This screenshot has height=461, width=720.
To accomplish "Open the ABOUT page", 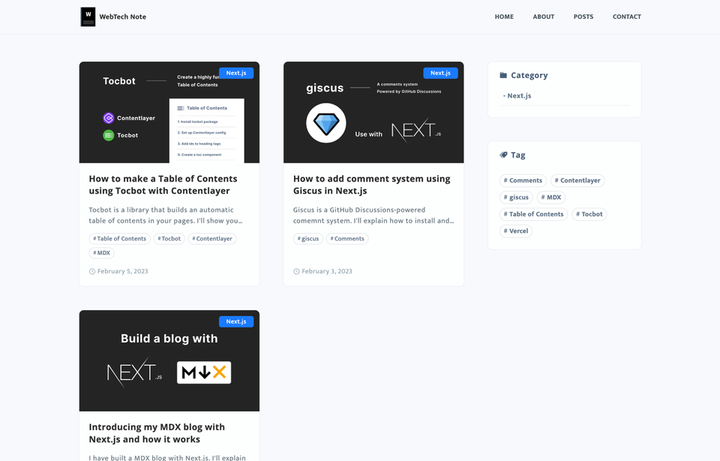I will pos(543,17).
